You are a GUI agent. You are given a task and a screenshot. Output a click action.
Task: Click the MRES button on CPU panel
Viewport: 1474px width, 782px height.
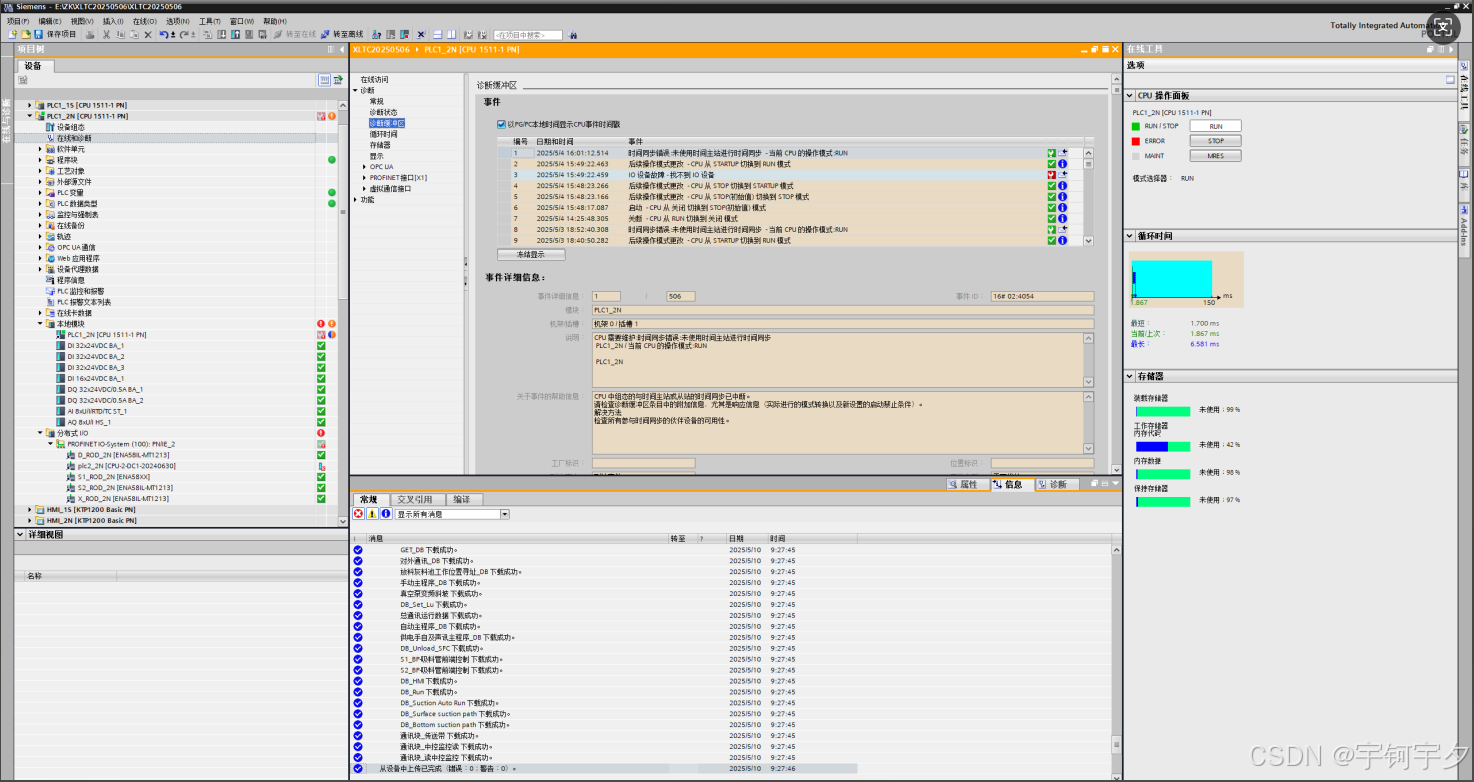[x=1215, y=156]
